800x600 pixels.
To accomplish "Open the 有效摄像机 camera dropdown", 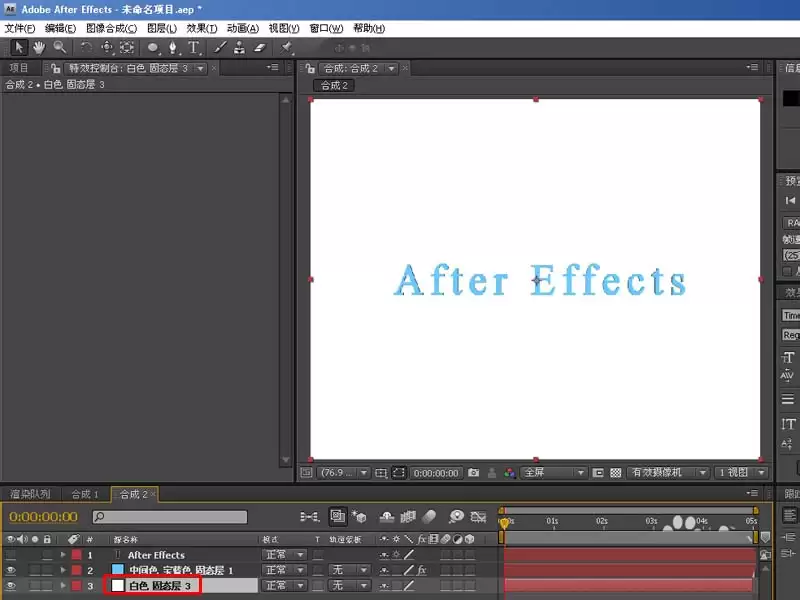I will coord(668,473).
